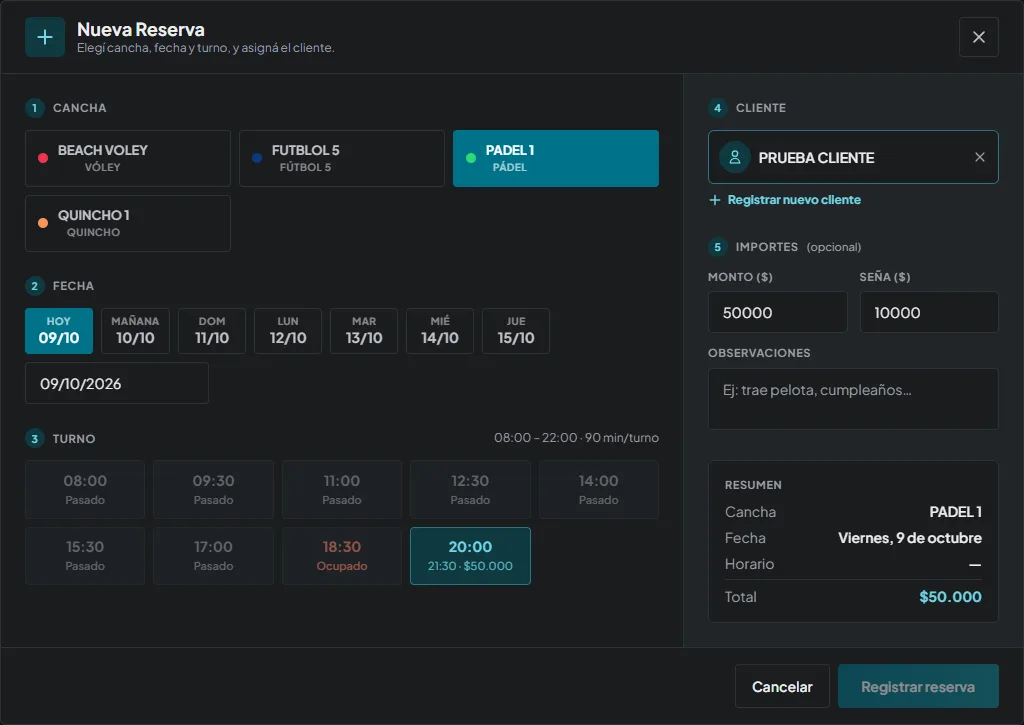Click the occupied 18:30 slot
Image resolution: width=1024 pixels, height=725 pixels.
tap(342, 556)
